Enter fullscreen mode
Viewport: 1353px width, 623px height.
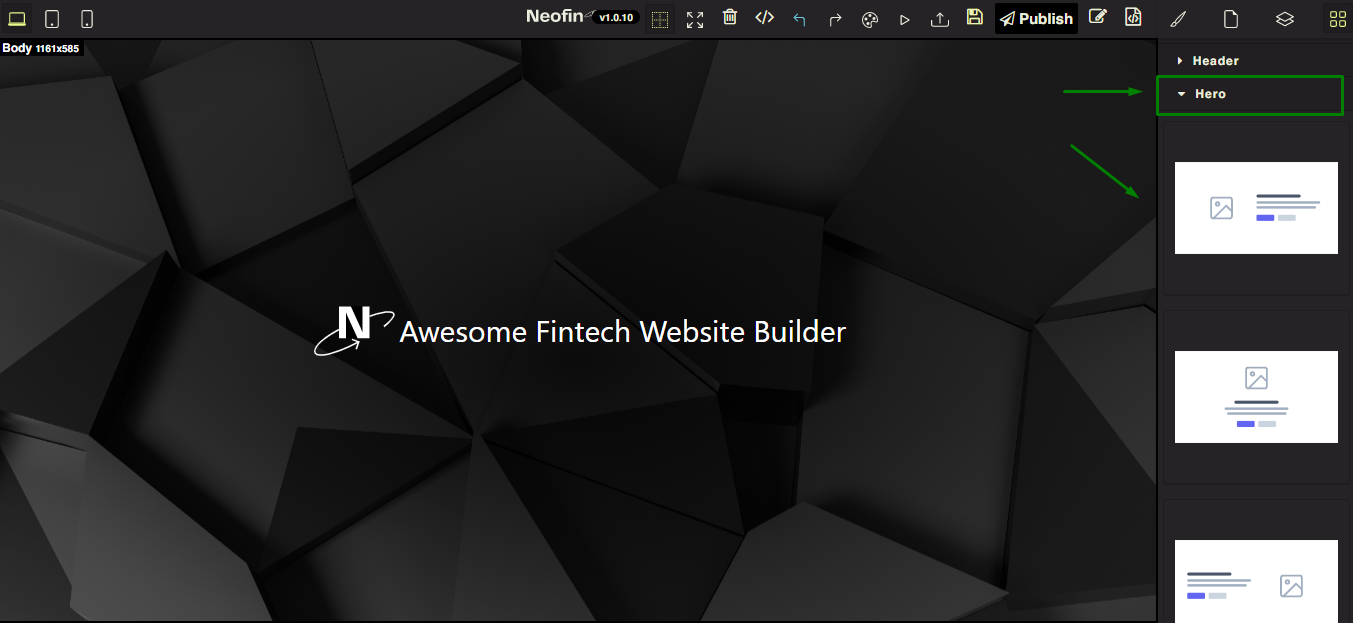point(695,19)
